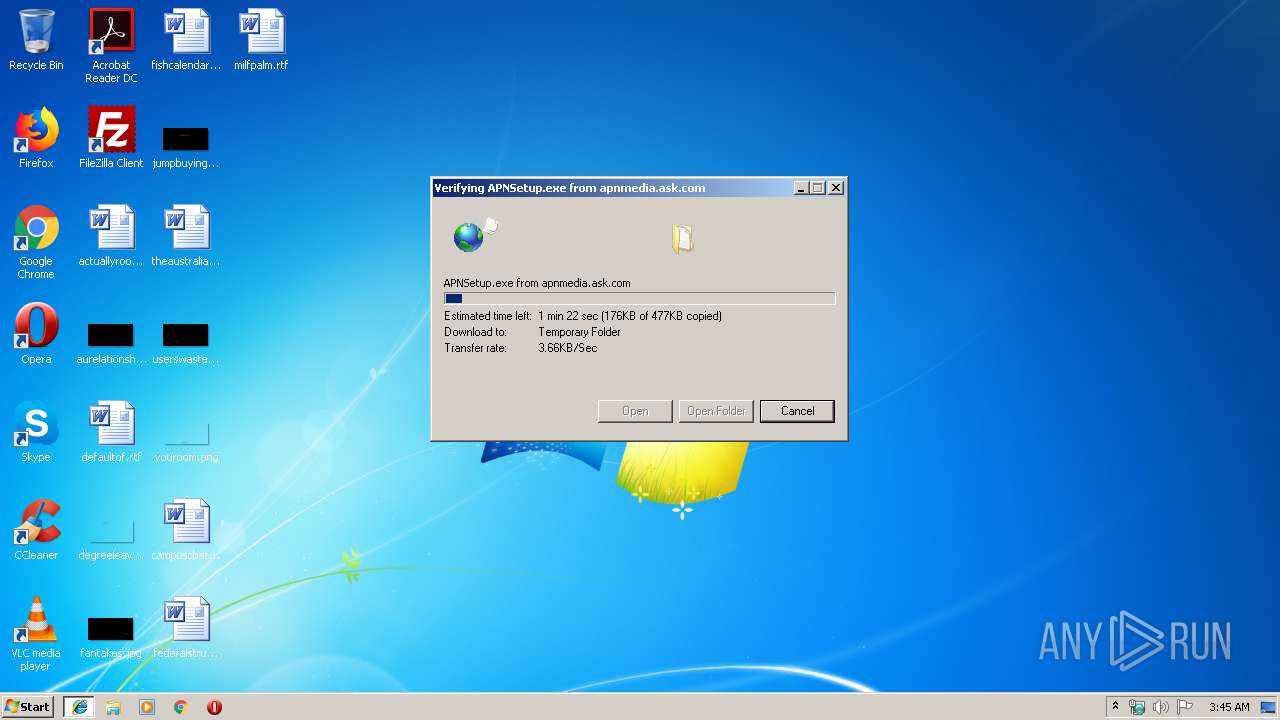Click the folder icon in download dialog
1280x720 pixels.
[683, 238]
